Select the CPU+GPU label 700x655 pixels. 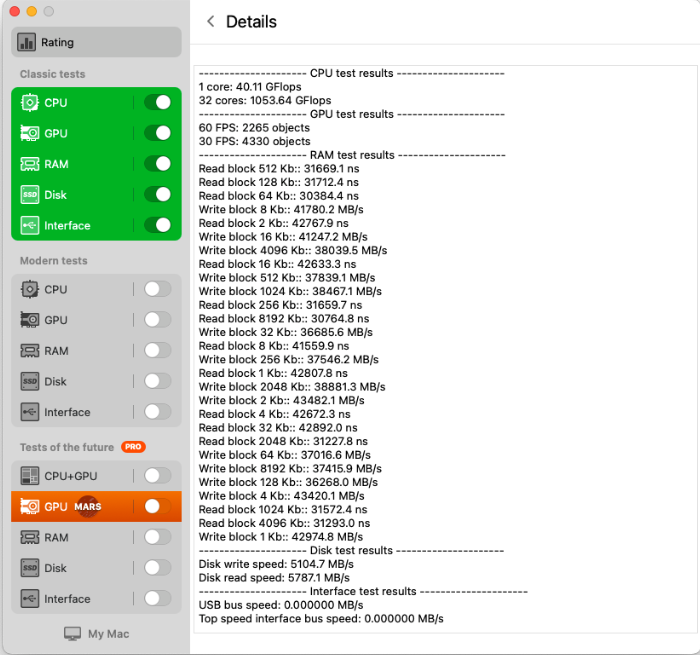click(71, 476)
